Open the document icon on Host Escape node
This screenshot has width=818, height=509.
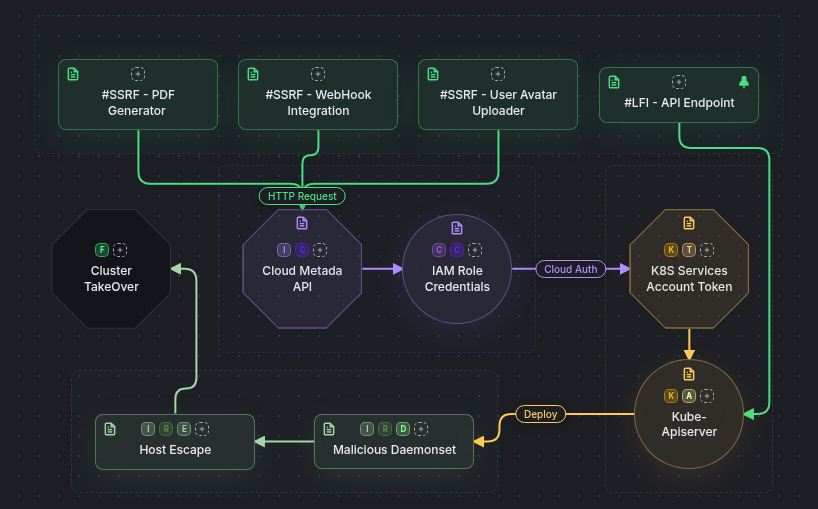coord(110,429)
